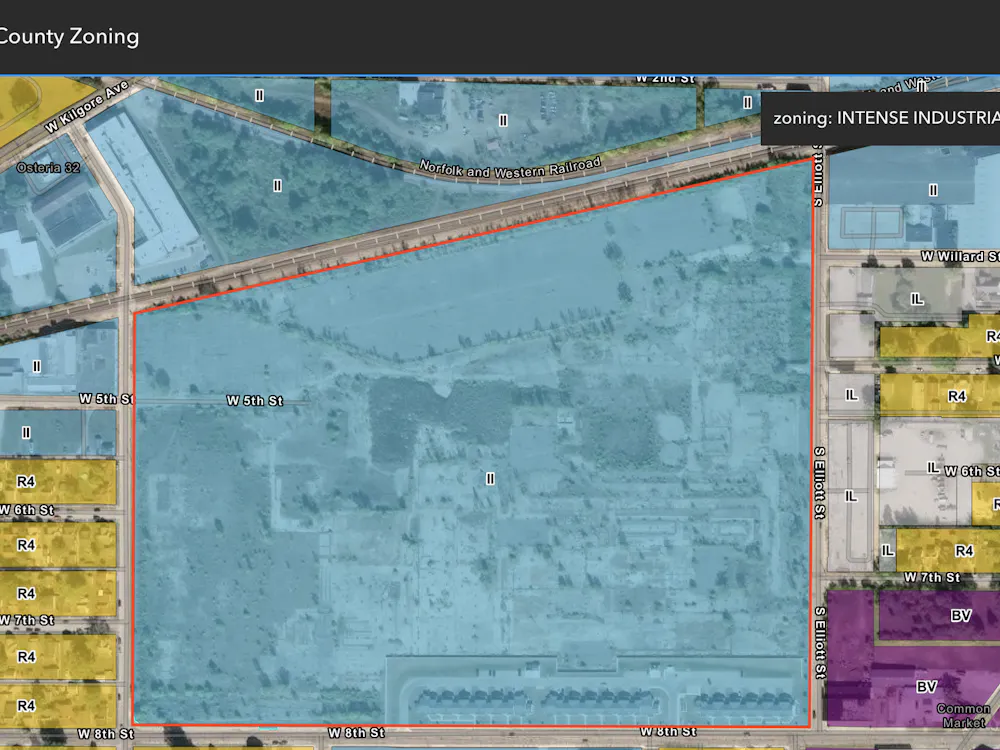Screen dimensions: 1000x750
Task: Click the County Zoning title text
Action: (69, 36)
